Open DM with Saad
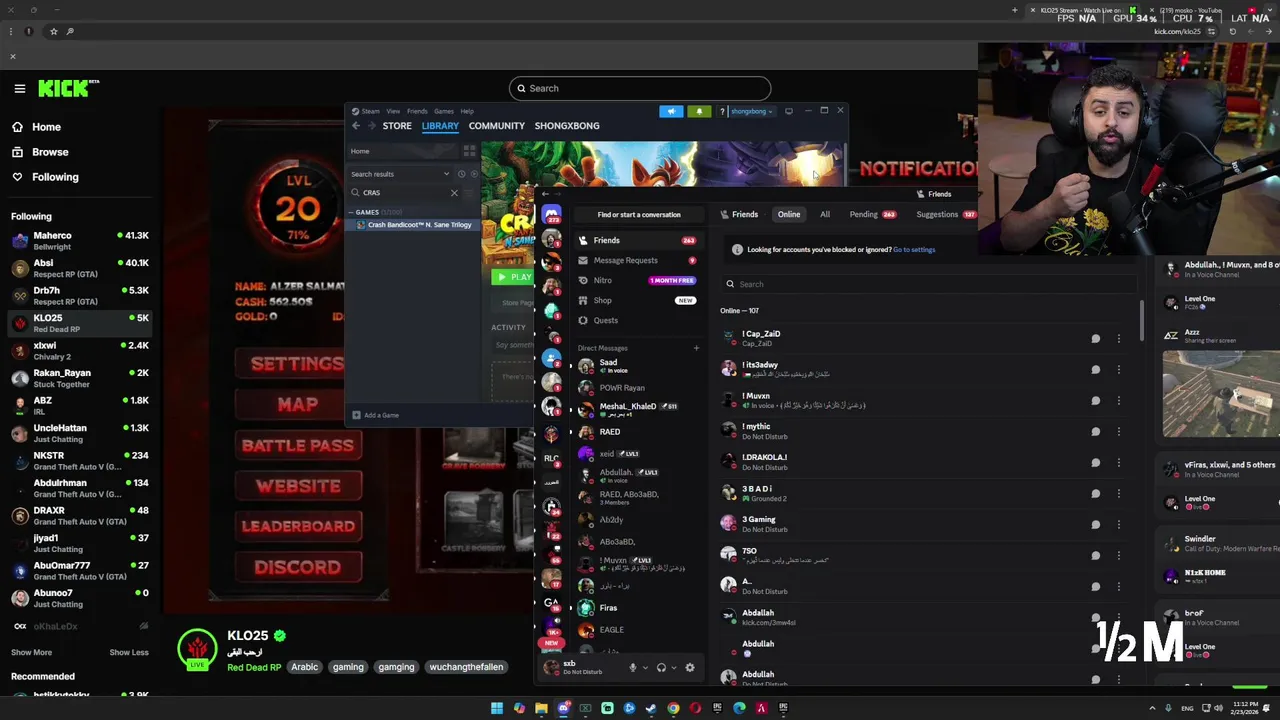The width and height of the screenshot is (1280, 720). pos(638,366)
